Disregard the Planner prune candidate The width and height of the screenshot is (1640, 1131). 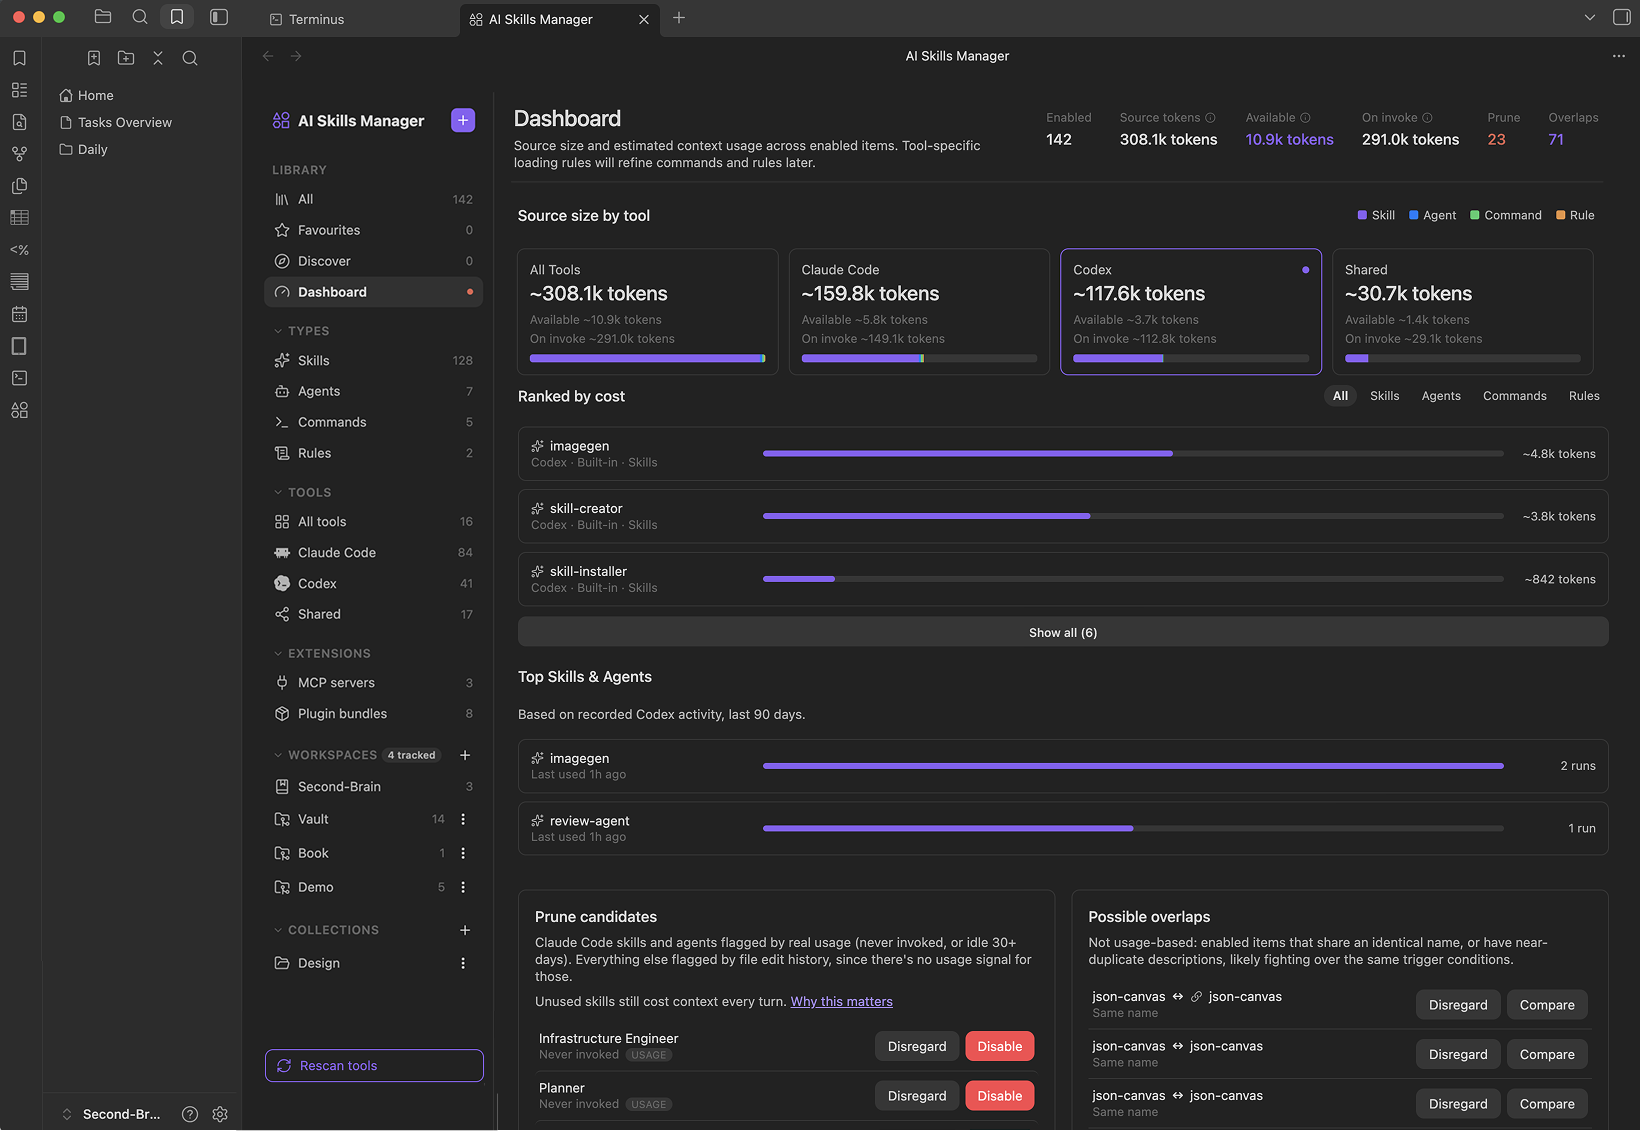pyautogui.click(x=917, y=1096)
